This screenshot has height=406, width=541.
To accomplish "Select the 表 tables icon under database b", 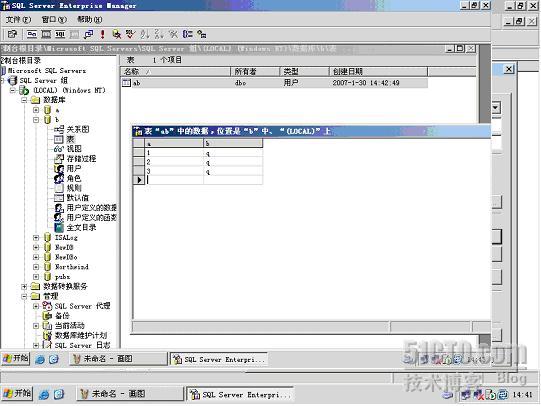I will (x=59, y=139).
